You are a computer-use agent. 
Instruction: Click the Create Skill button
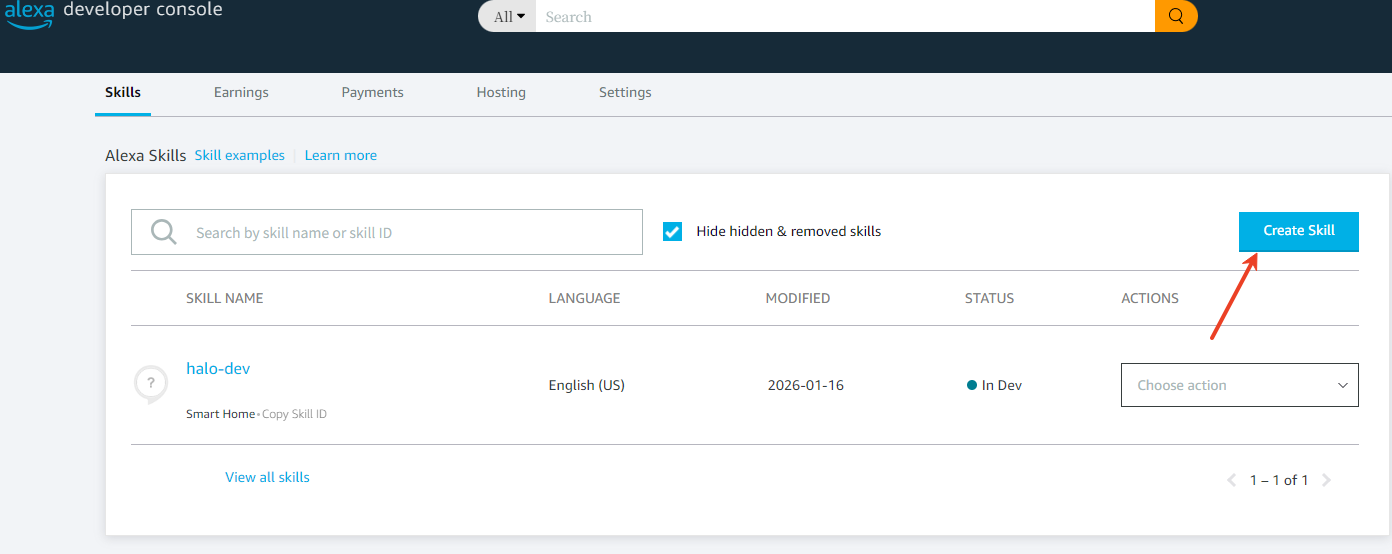[x=1299, y=231]
